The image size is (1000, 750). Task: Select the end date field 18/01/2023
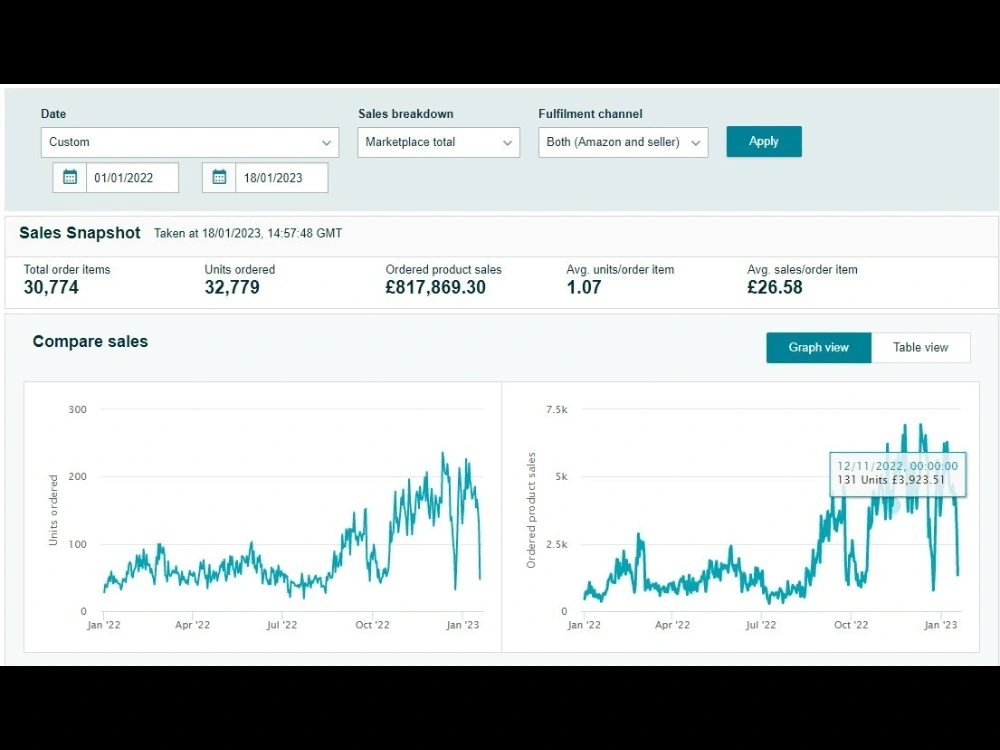281,177
